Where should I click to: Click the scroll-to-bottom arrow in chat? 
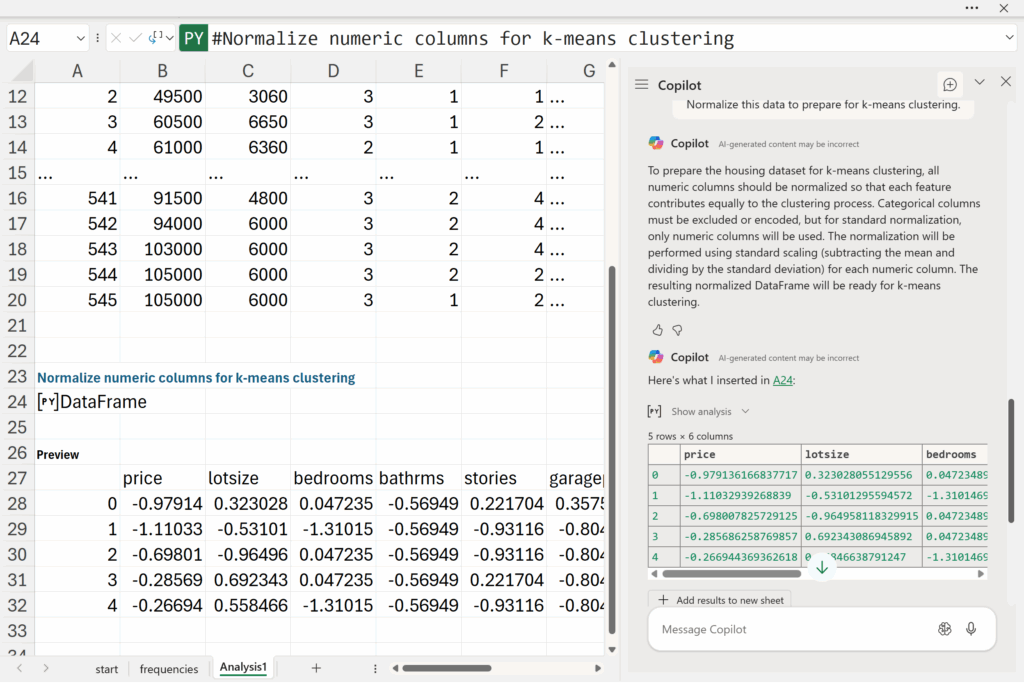point(822,567)
